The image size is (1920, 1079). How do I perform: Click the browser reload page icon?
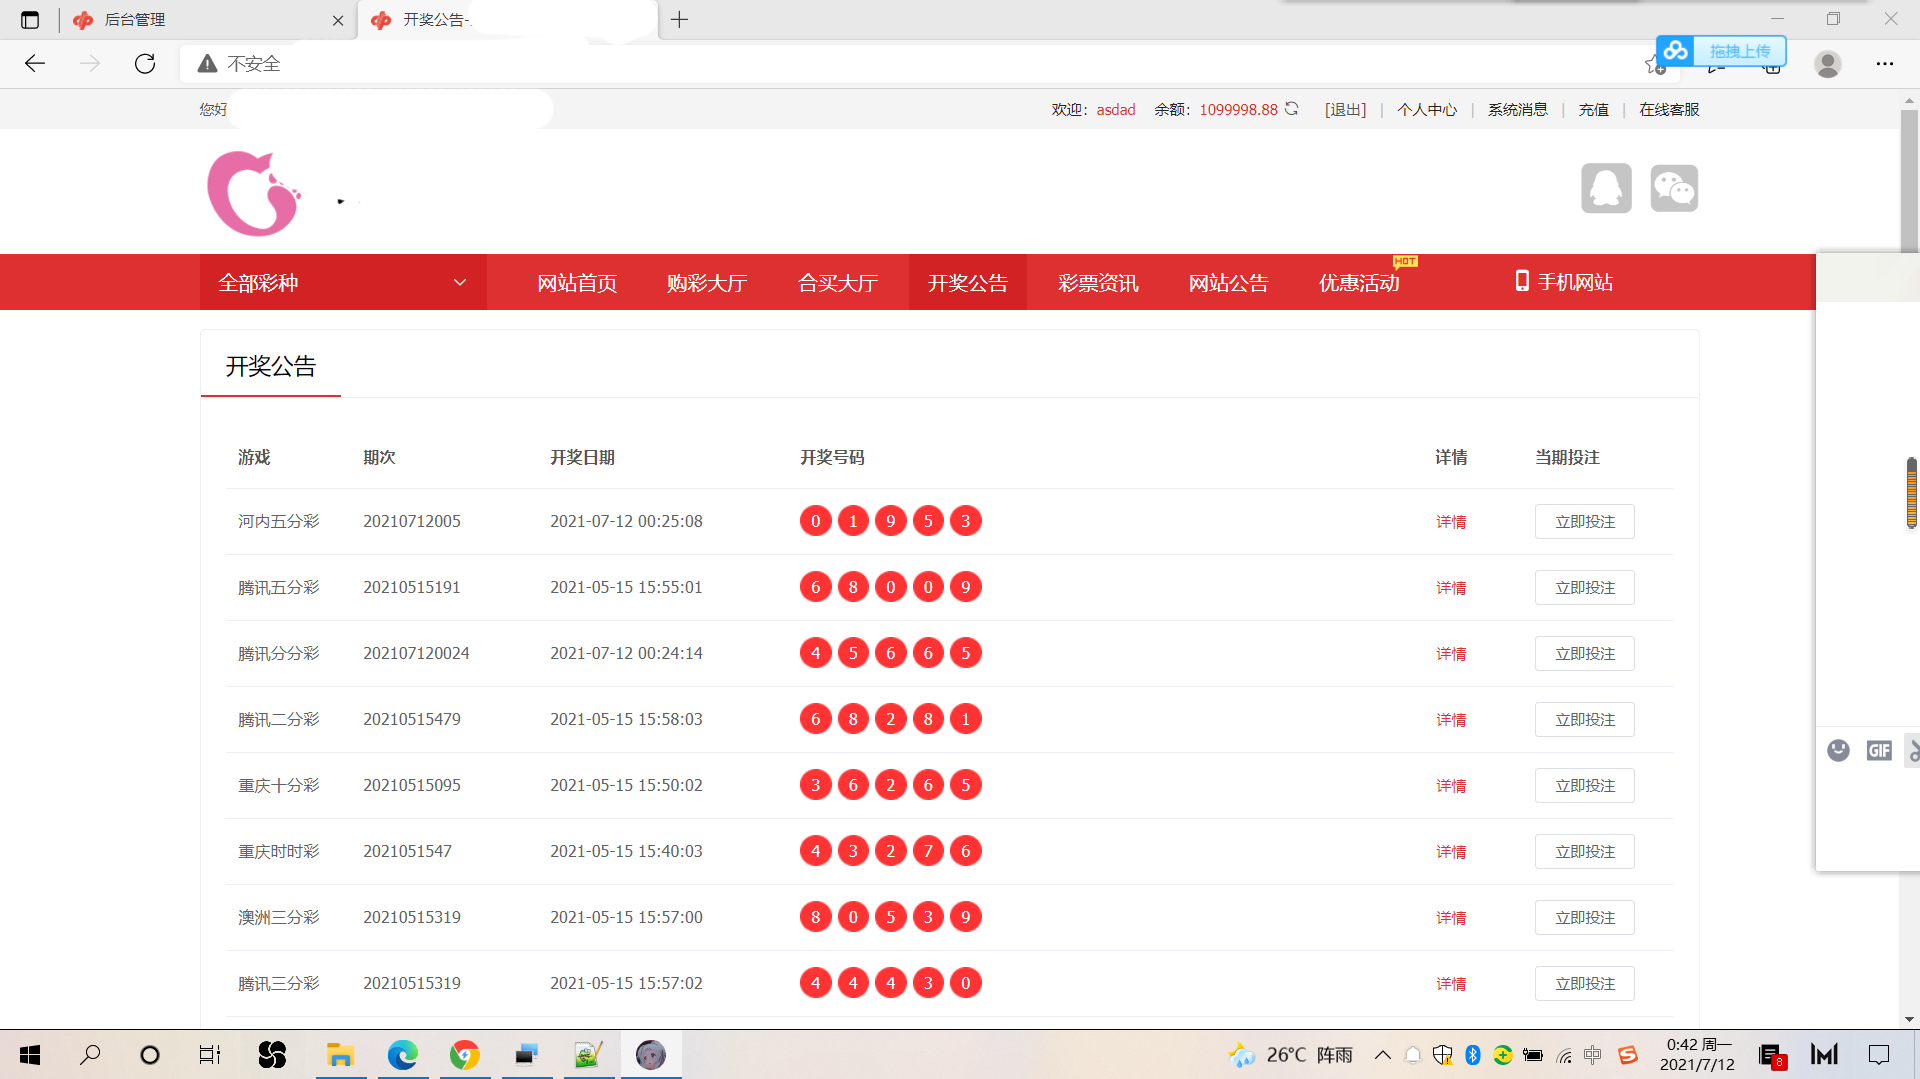pos(145,64)
